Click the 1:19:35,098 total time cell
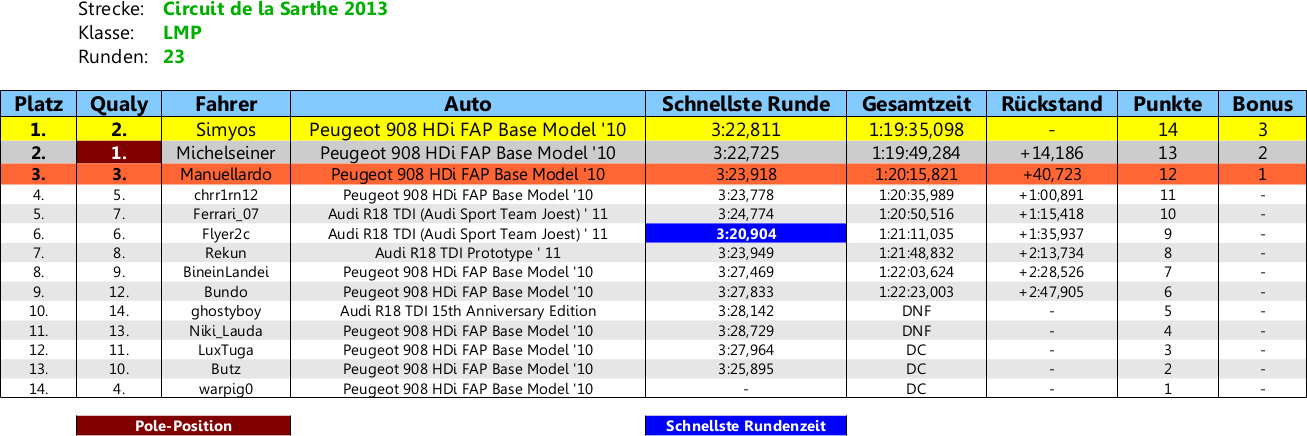Image resolution: width=1307 pixels, height=436 pixels. 917,129
